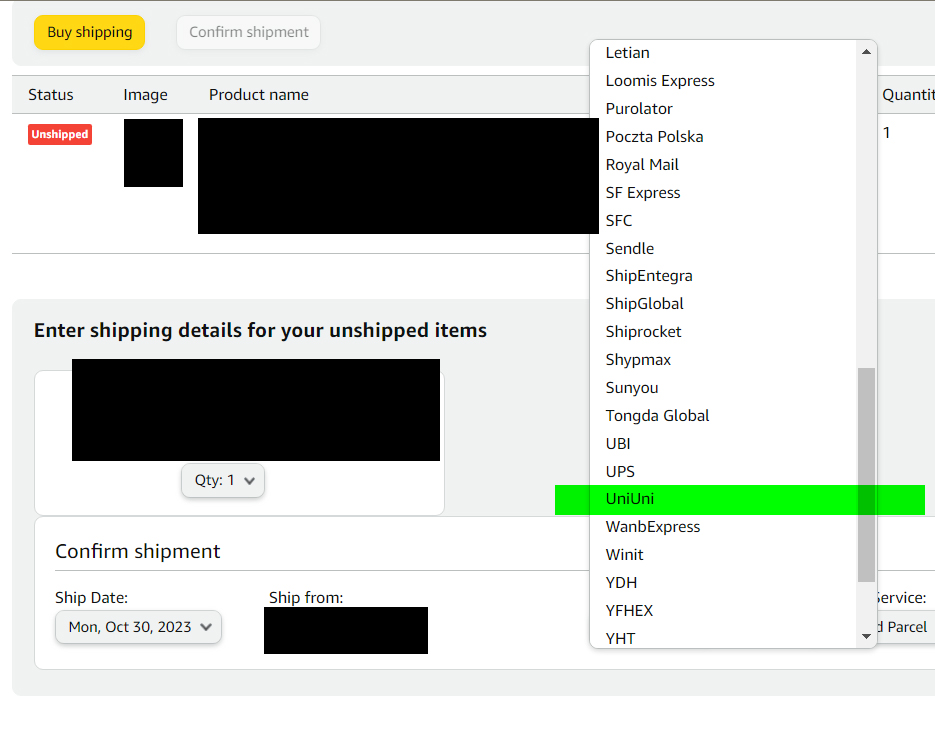Click the carrier list scrollbar thumb
The height and width of the screenshot is (729, 935).
[x=866, y=474]
